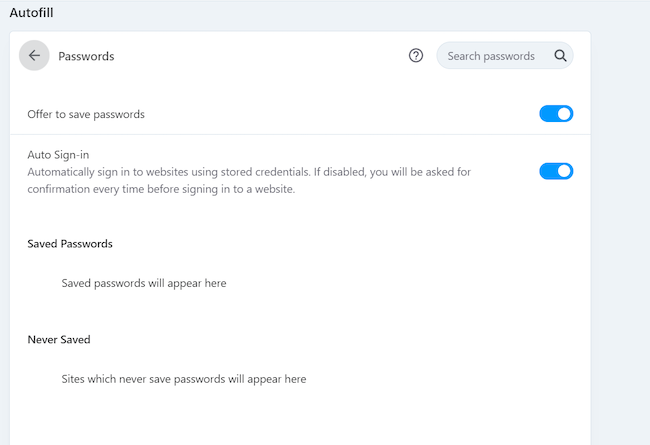Select the Saved Passwords heading
This screenshot has width=650, height=445.
70,243
